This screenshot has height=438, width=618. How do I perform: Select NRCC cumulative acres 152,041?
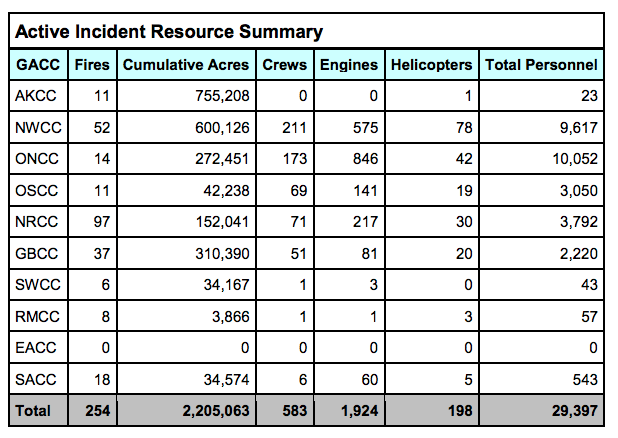(x=223, y=222)
